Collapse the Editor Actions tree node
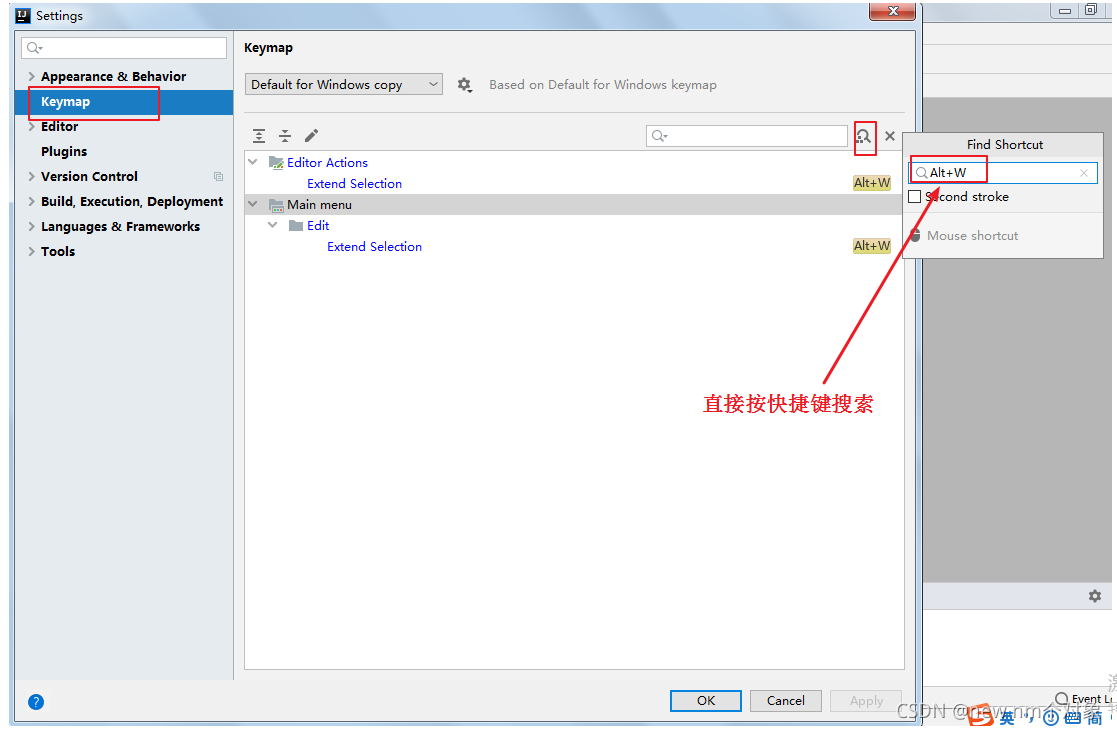 click(x=253, y=162)
